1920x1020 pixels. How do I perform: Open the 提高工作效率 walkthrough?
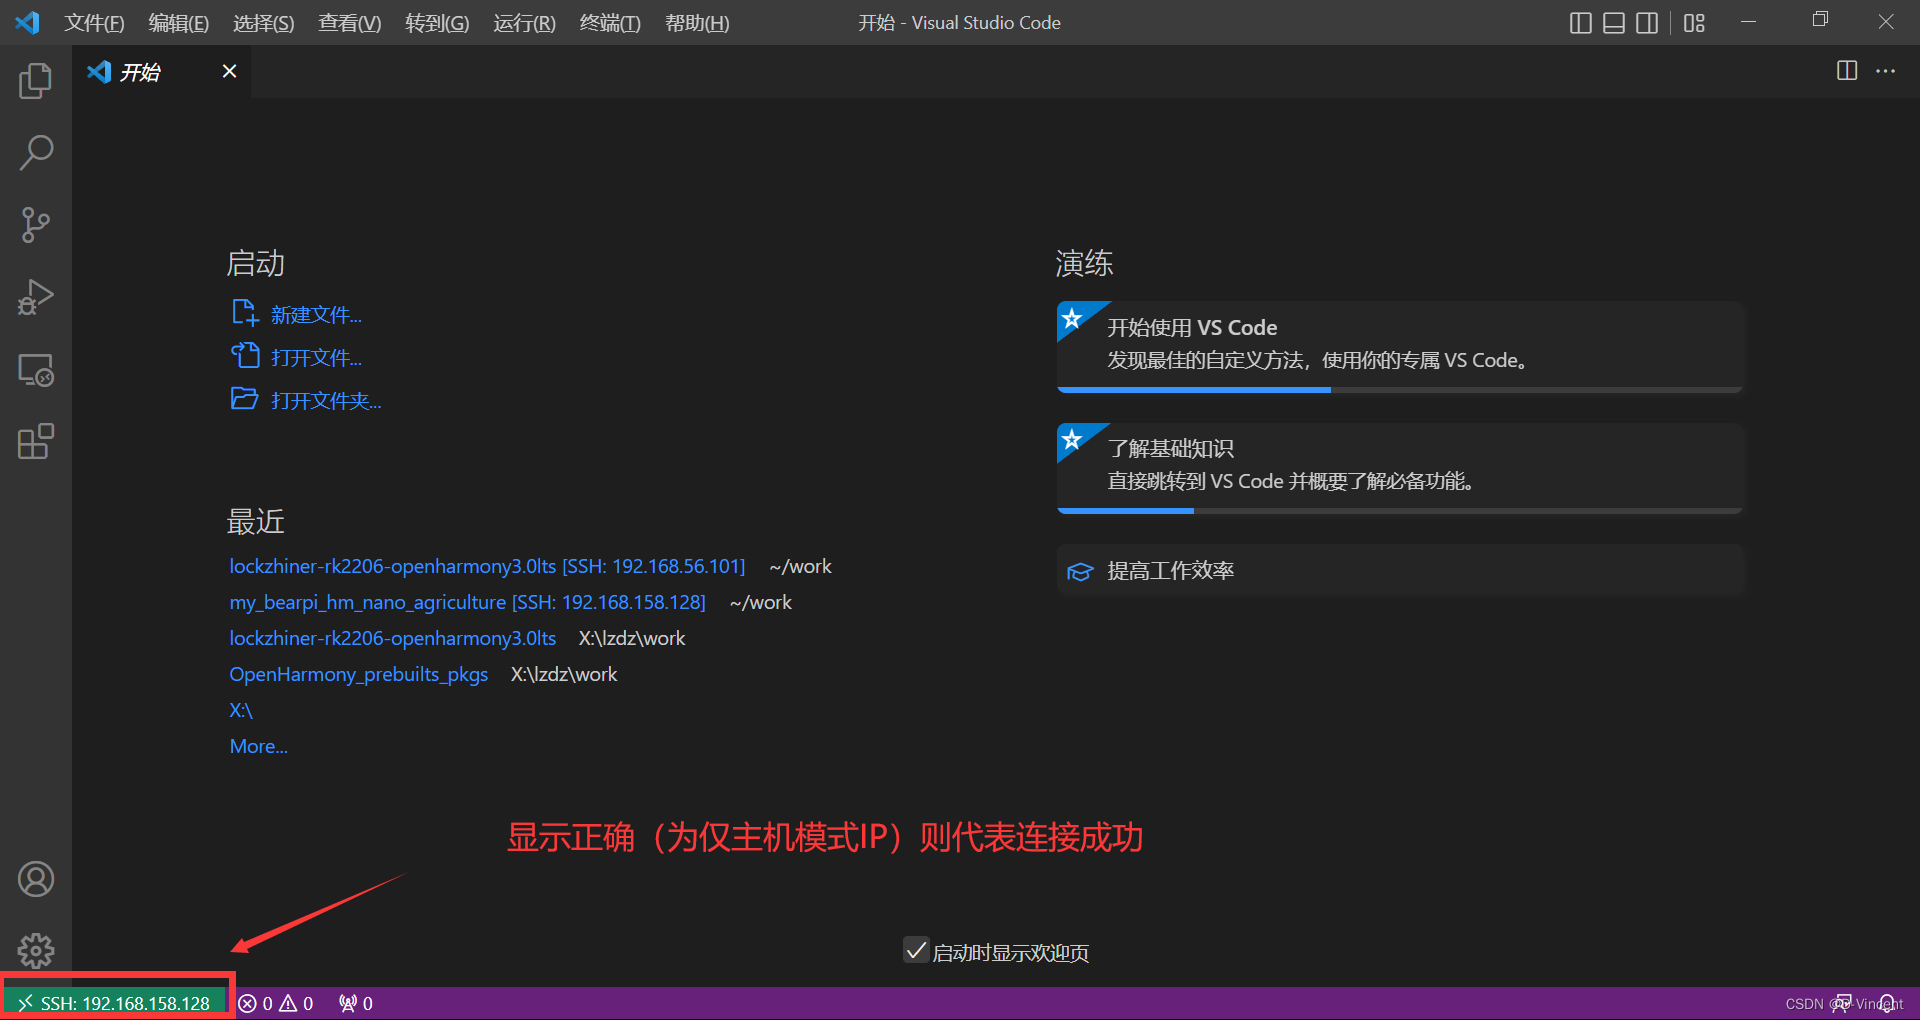[x=1400, y=570]
